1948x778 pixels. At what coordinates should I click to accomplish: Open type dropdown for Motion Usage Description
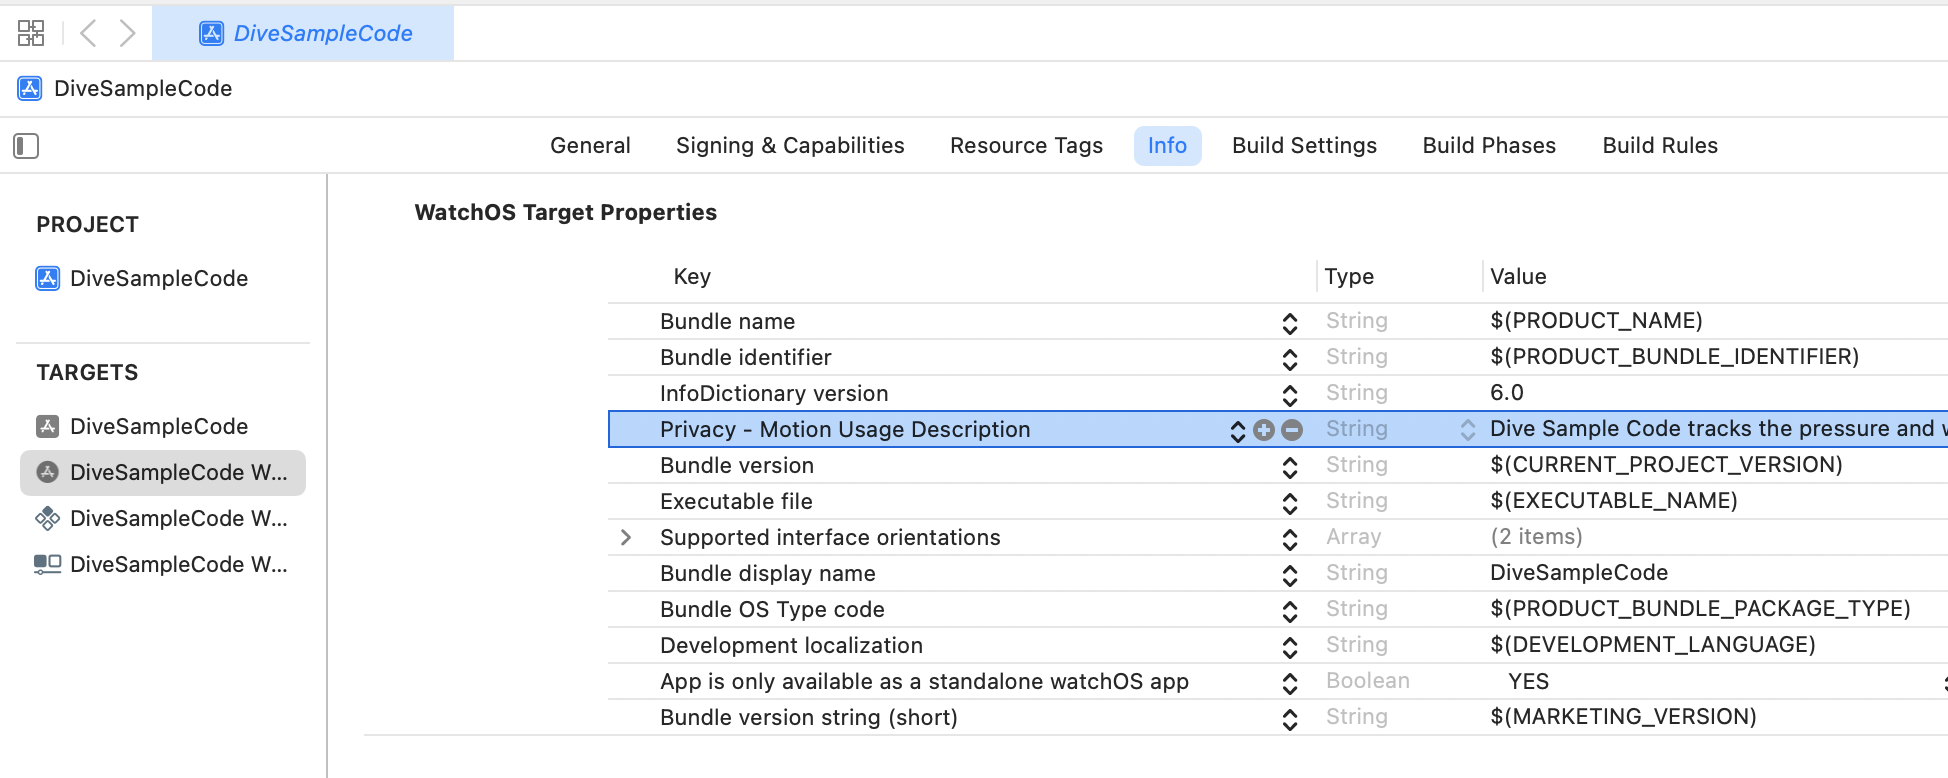[1467, 430]
